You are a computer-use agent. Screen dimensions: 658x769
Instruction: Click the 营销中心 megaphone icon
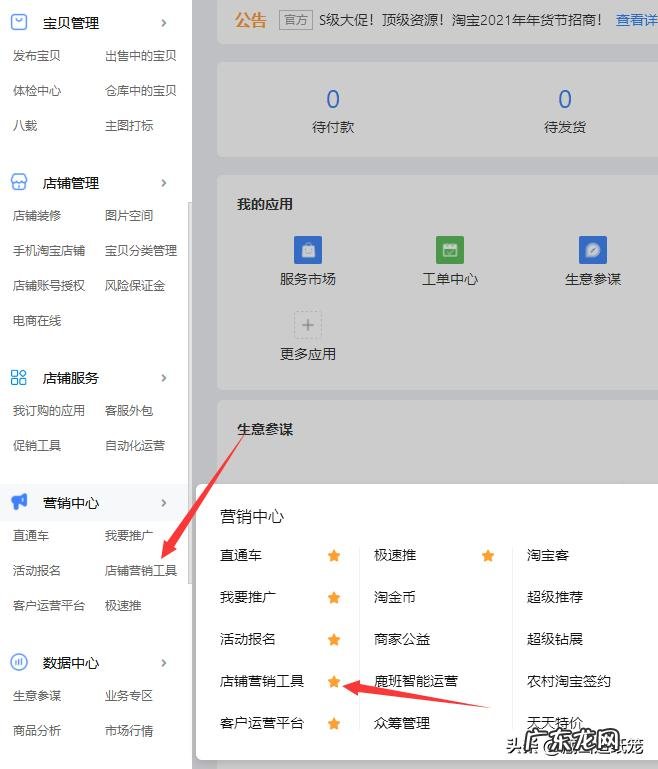pyautogui.click(x=19, y=502)
